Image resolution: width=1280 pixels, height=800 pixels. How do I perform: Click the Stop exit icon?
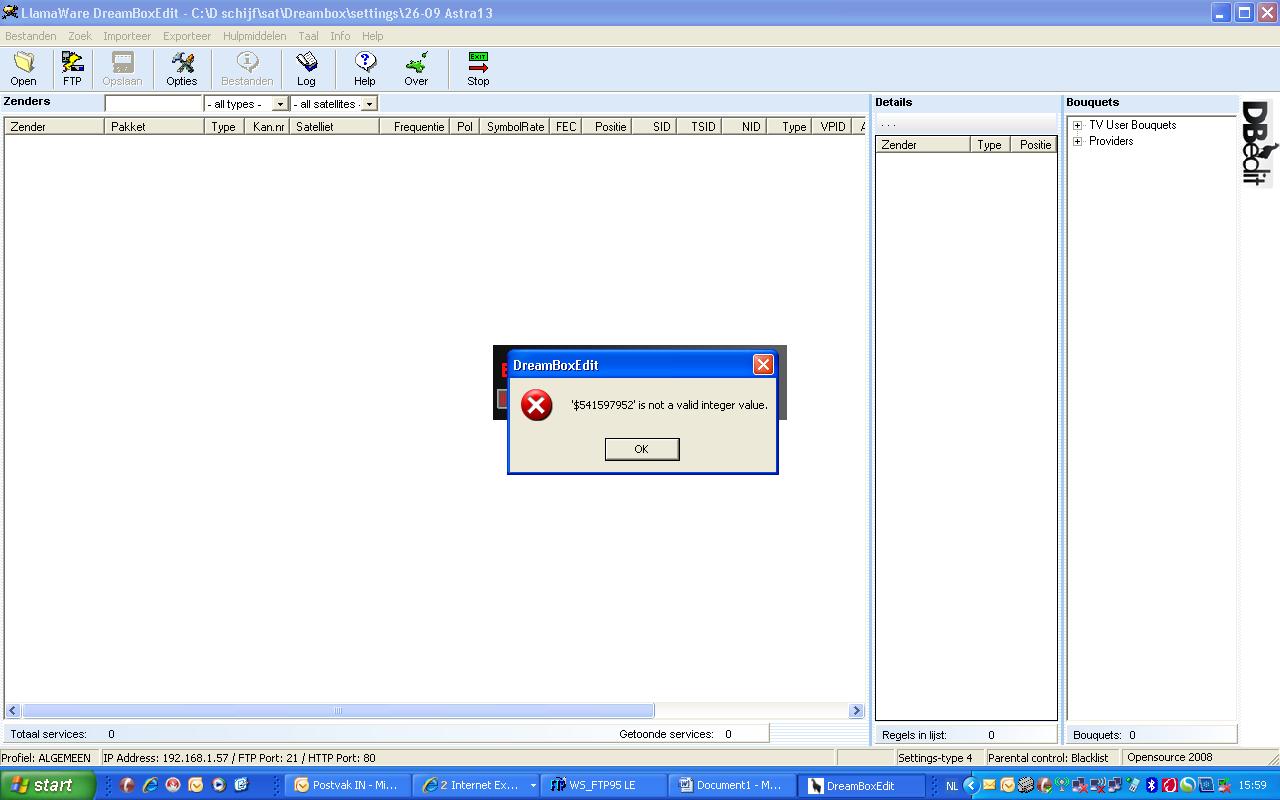478,69
